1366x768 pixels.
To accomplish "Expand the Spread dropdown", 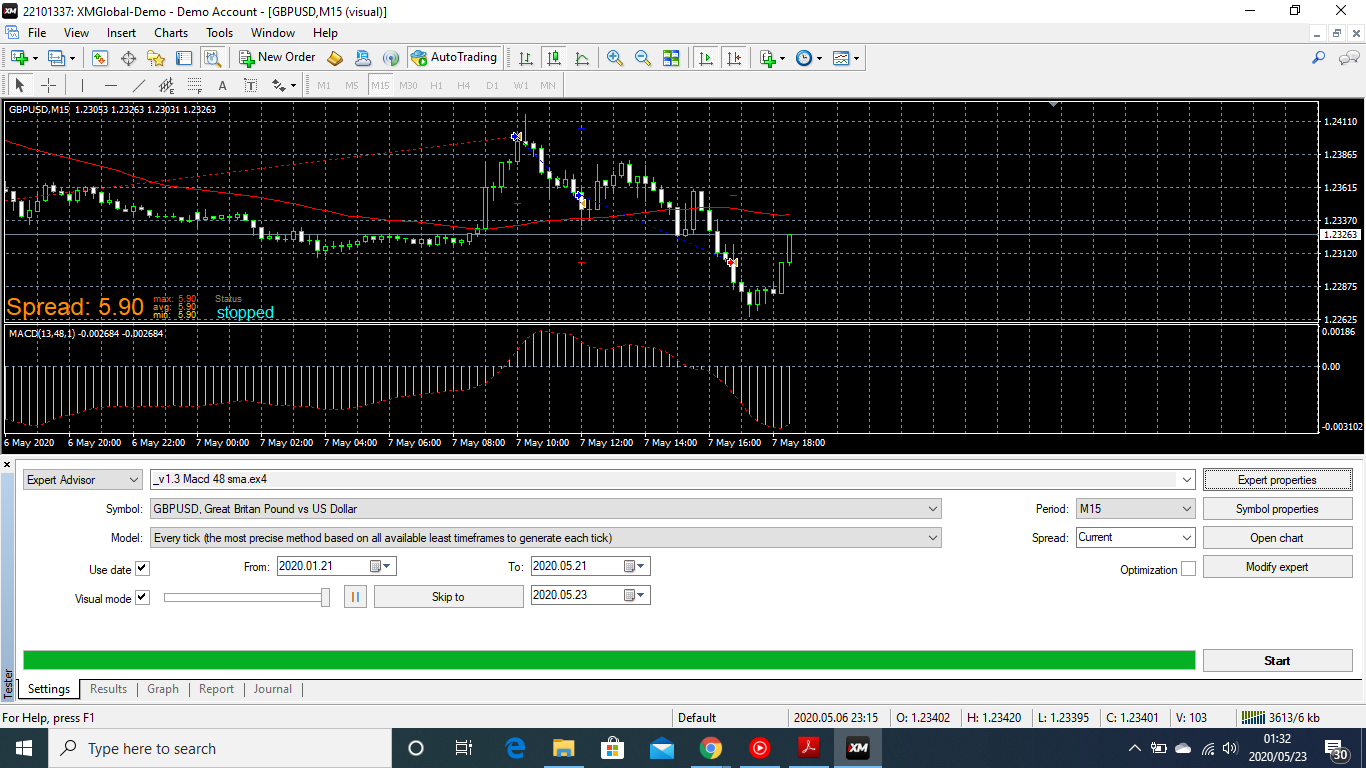I will tap(1135, 538).
